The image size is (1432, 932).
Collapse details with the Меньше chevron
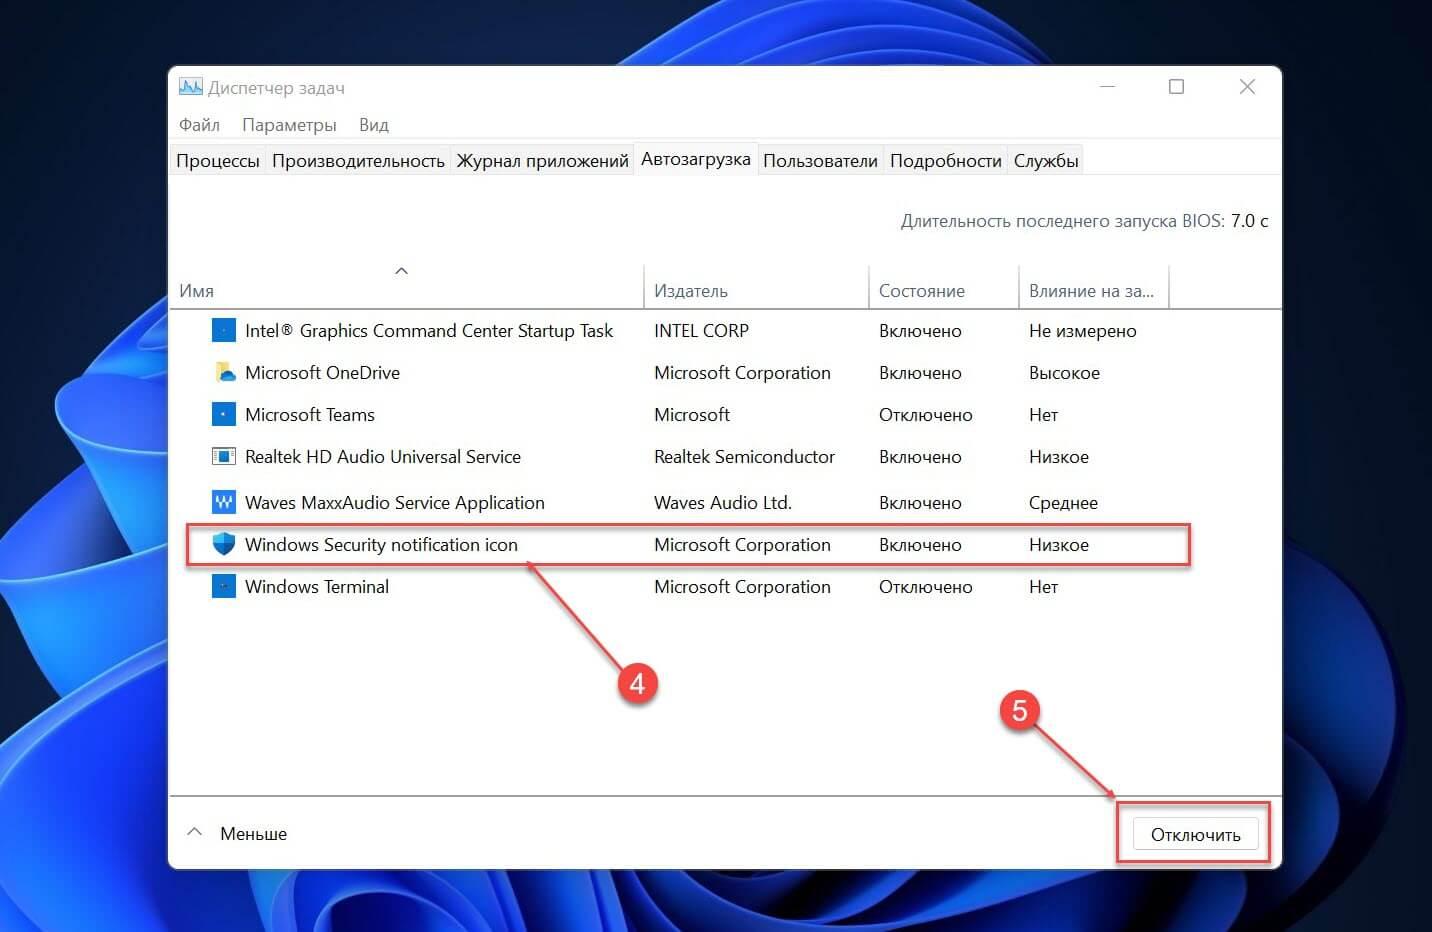(x=195, y=832)
